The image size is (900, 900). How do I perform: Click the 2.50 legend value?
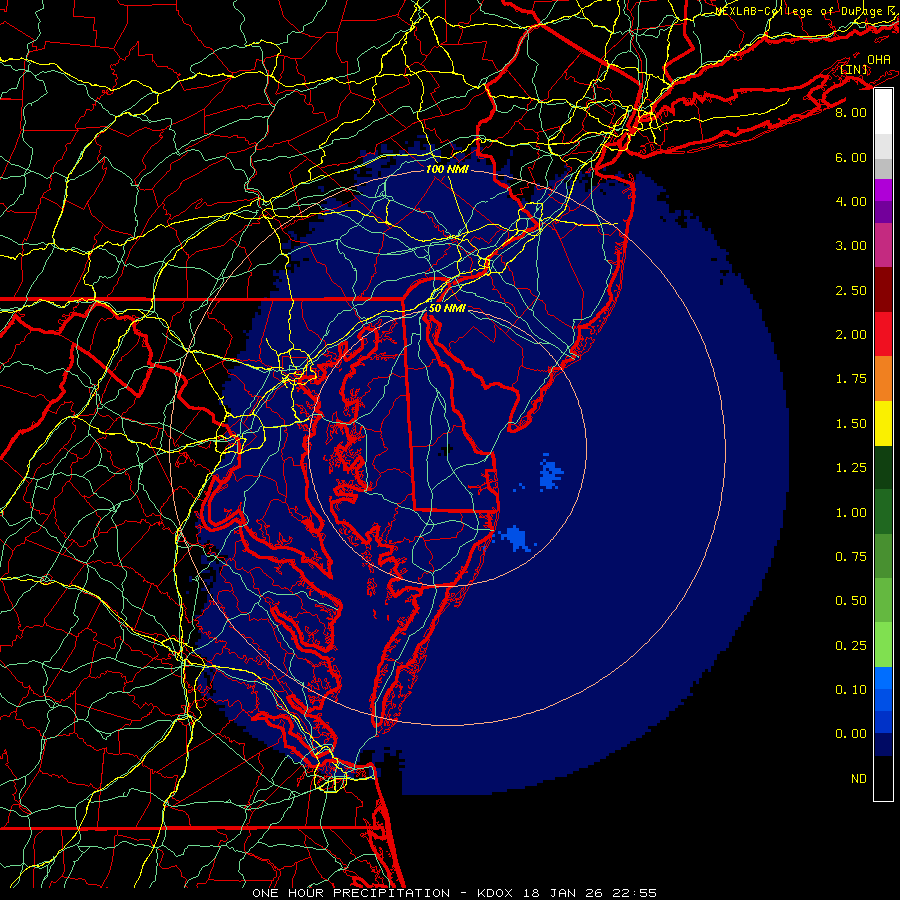click(851, 290)
